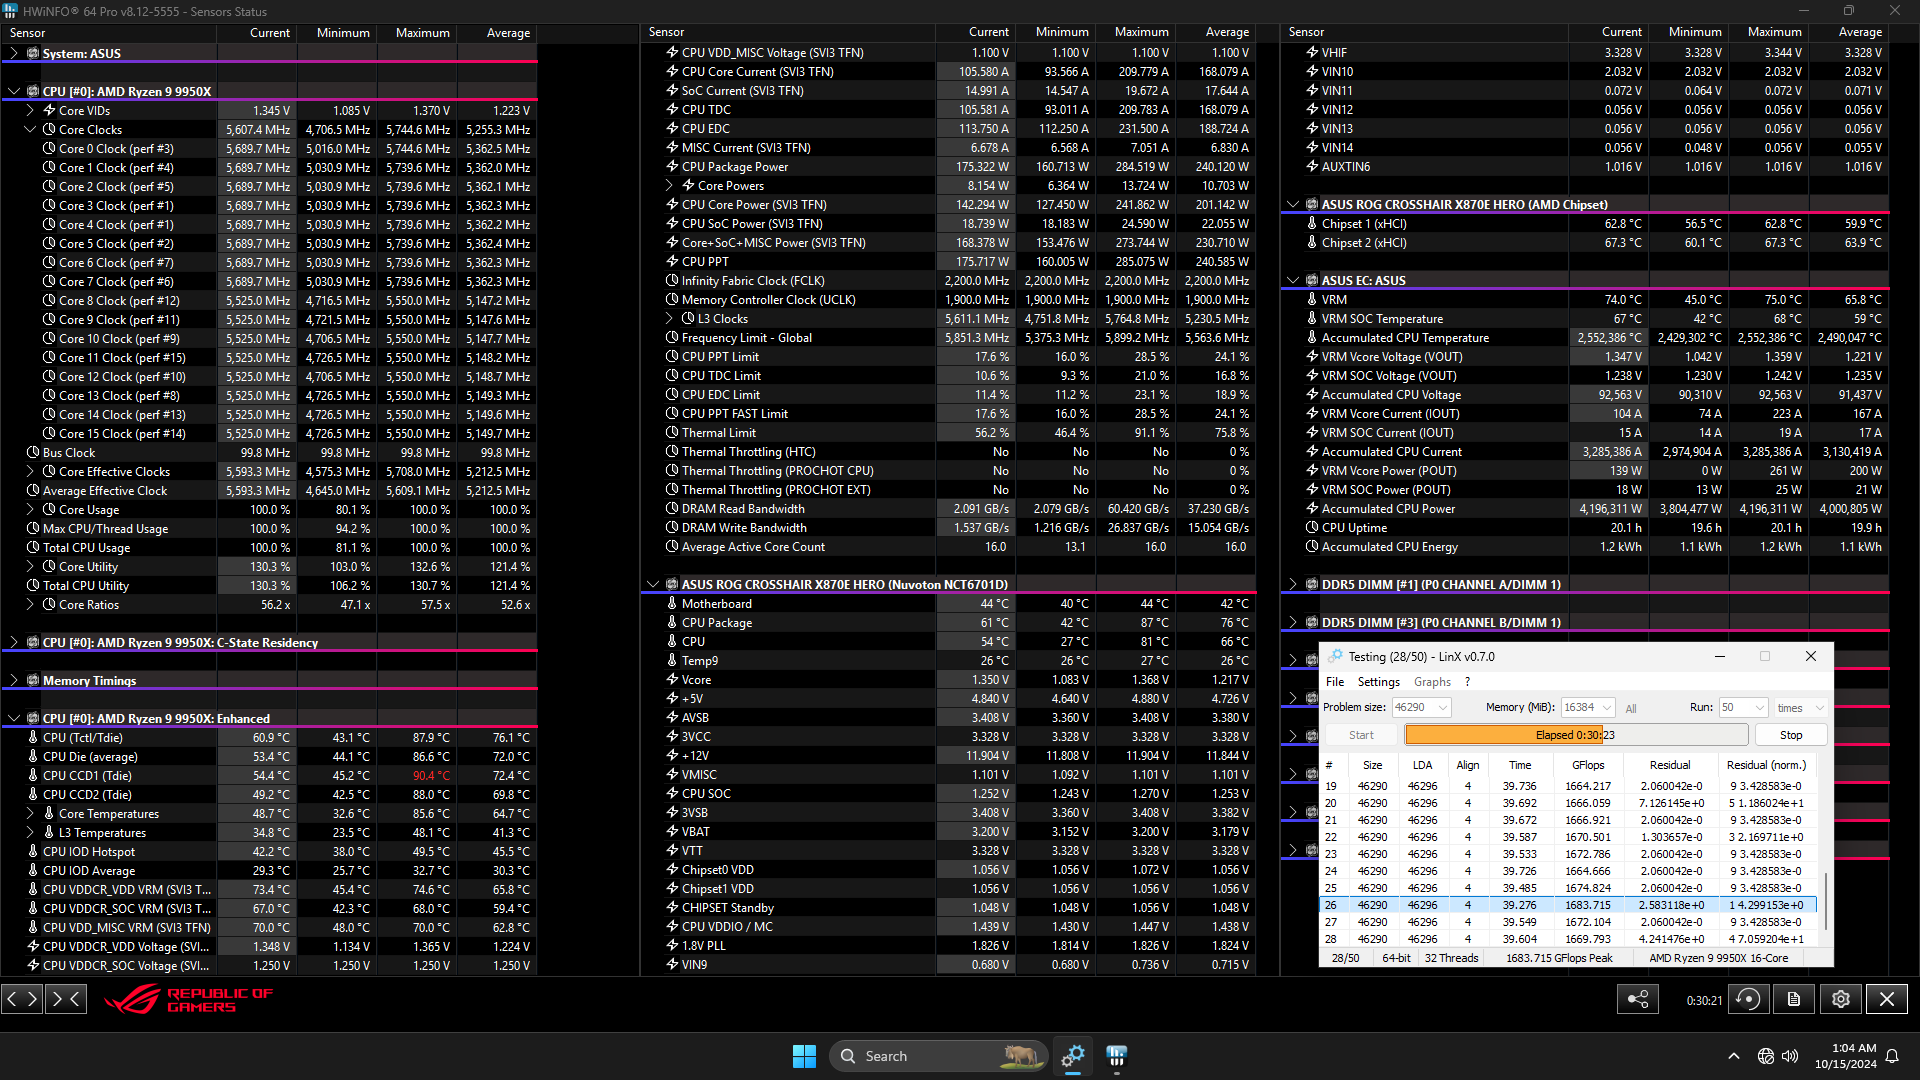1920x1080 pixels.
Task: Expand the Memory Timings section
Action: pos(13,680)
